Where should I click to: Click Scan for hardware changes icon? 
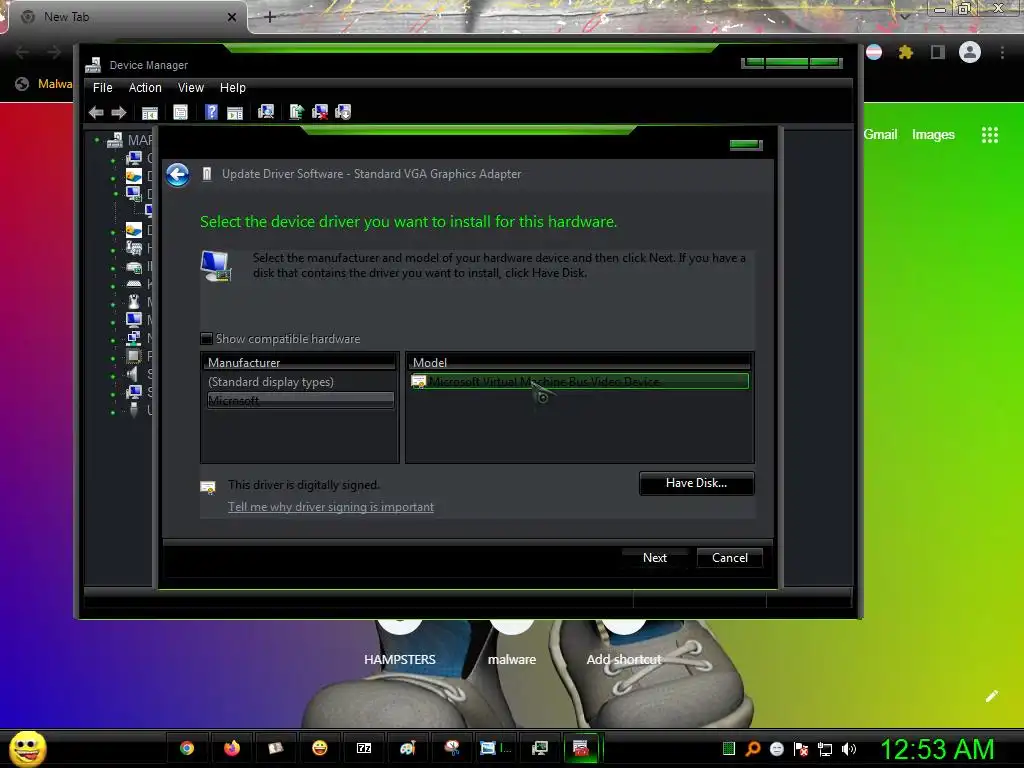pyautogui.click(x=266, y=112)
